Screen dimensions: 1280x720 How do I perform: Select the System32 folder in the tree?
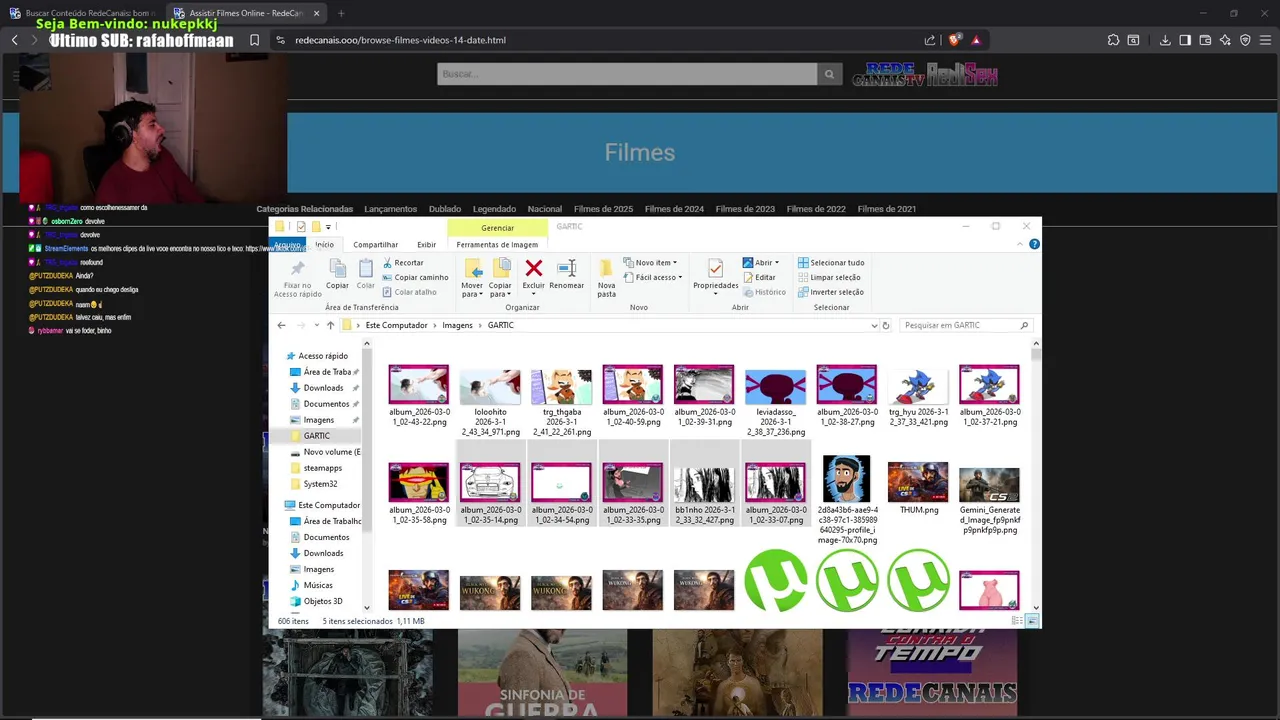(320, 484)
